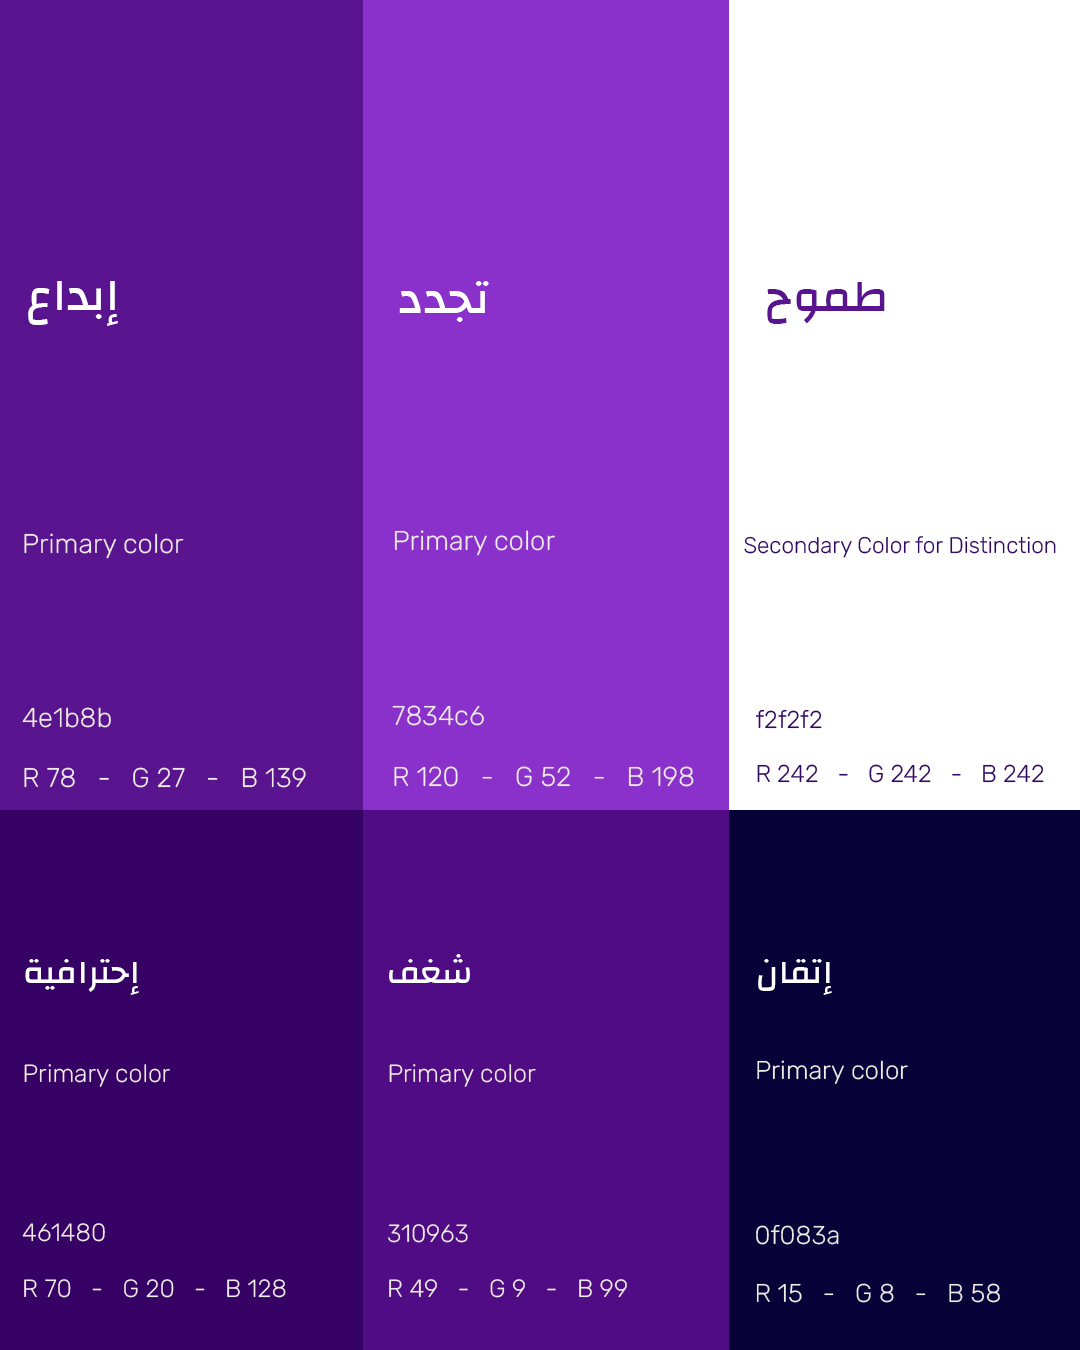Select RGB values R 120 G 52 B 198
The width and height of the screenshot is (1080, 1350).
(x=543, y=777)
